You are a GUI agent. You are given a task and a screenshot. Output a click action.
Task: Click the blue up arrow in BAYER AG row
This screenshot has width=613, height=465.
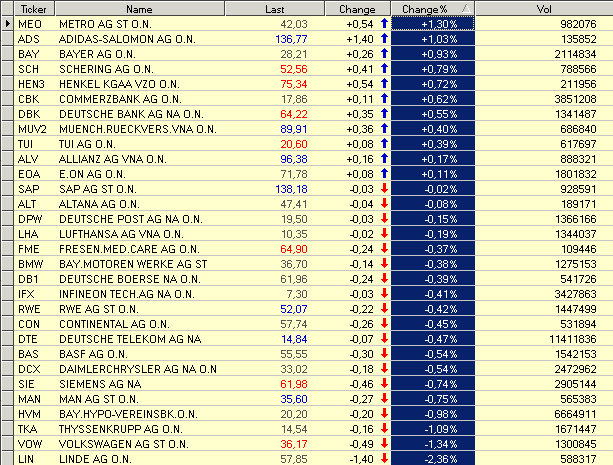pyautogui.click(x=384, y=53)
